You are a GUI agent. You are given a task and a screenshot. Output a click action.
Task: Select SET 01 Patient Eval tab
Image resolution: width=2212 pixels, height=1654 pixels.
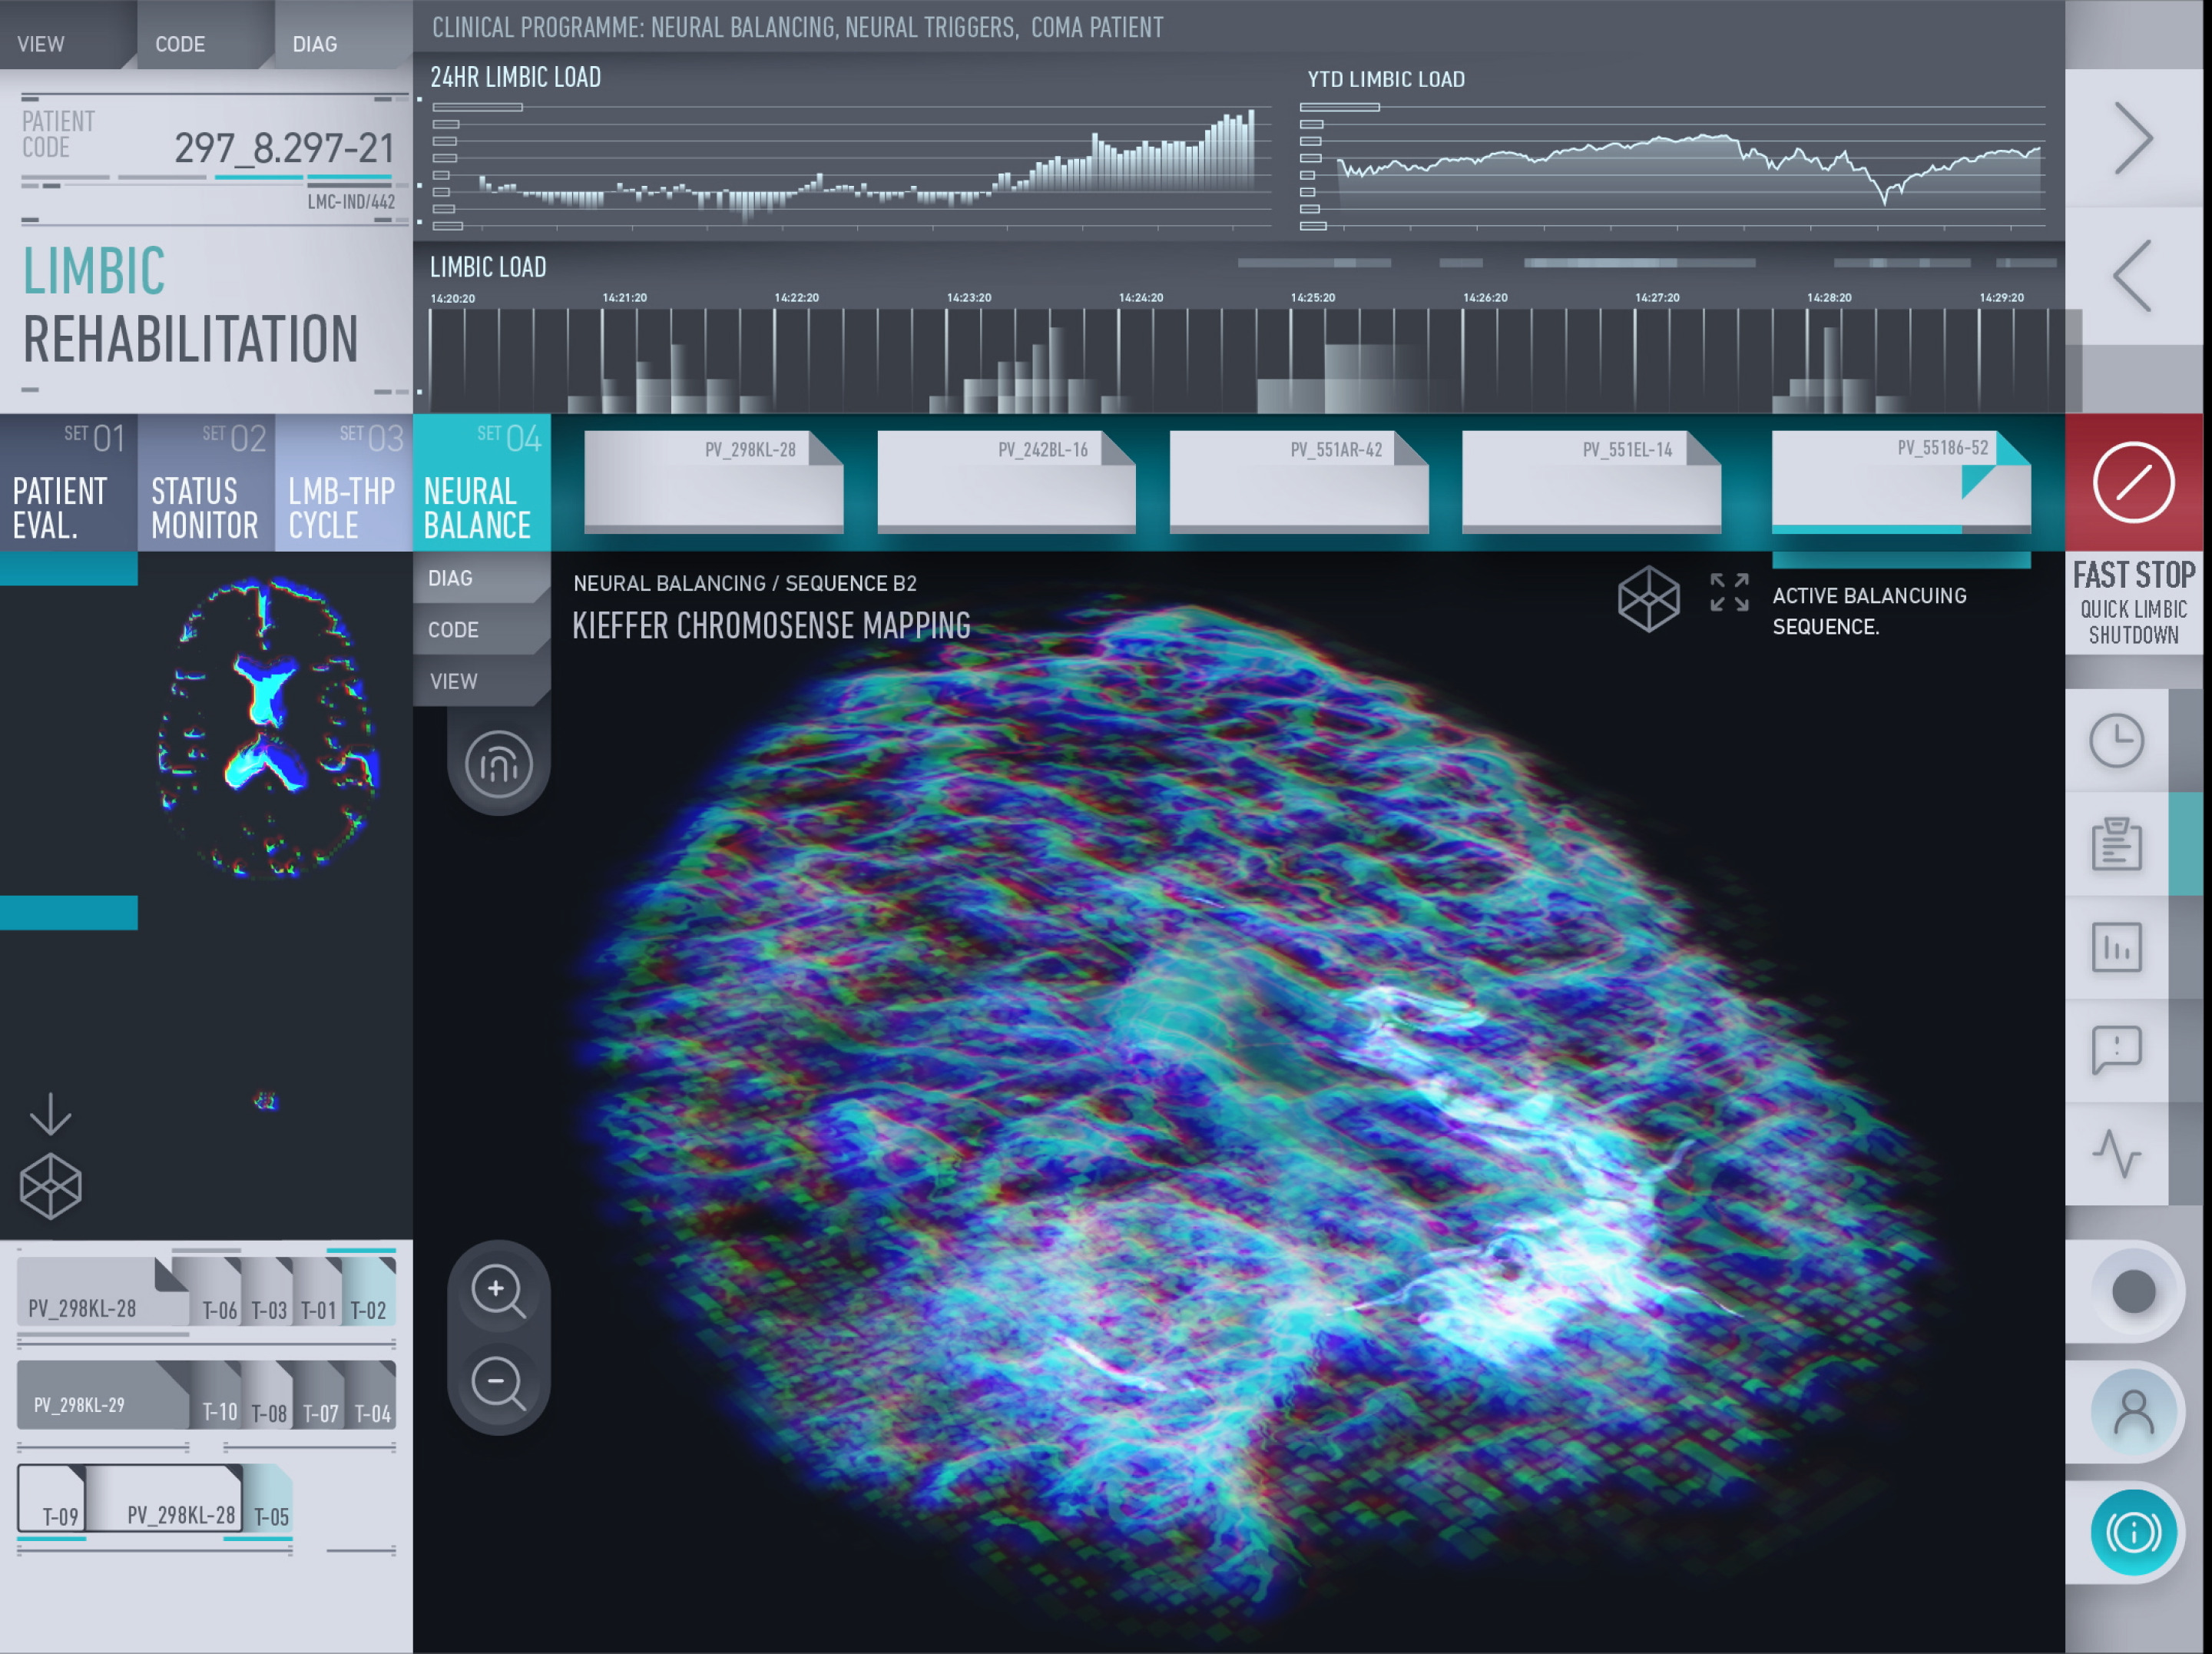68,483
